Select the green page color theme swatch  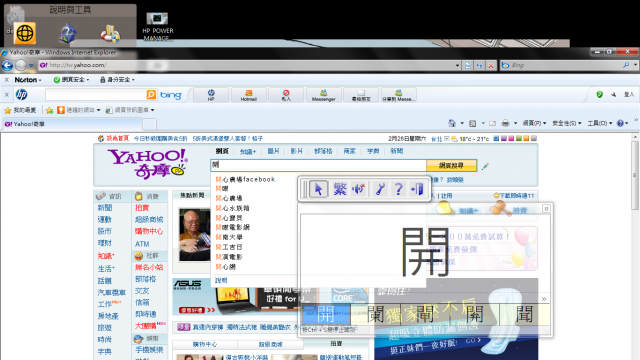(x=518, y=139)
